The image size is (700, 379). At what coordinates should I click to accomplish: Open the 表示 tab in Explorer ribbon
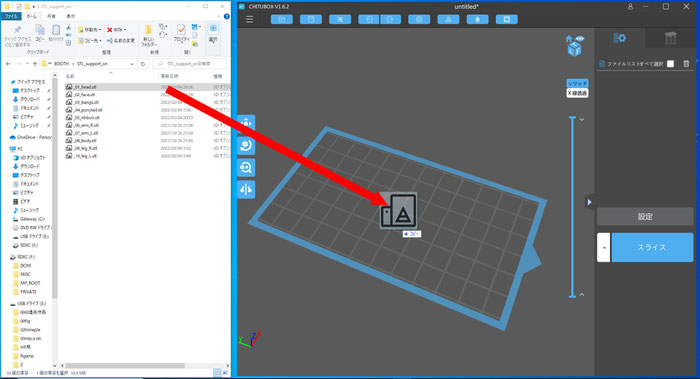coord(71,16)
